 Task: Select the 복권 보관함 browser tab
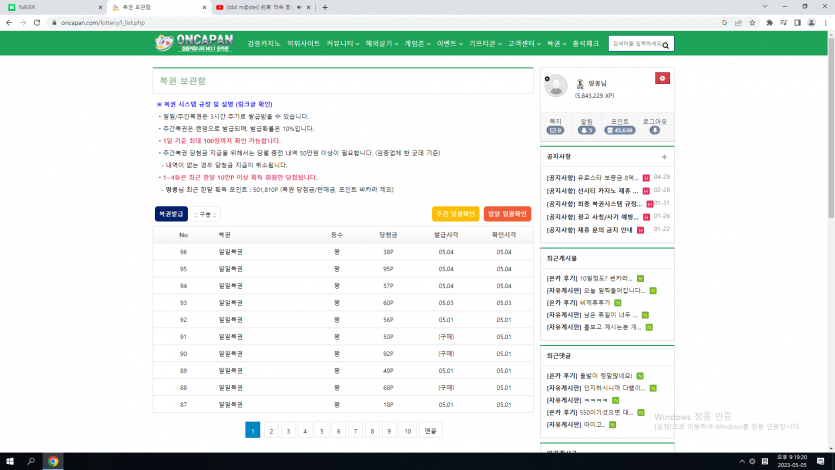(159, 7)
